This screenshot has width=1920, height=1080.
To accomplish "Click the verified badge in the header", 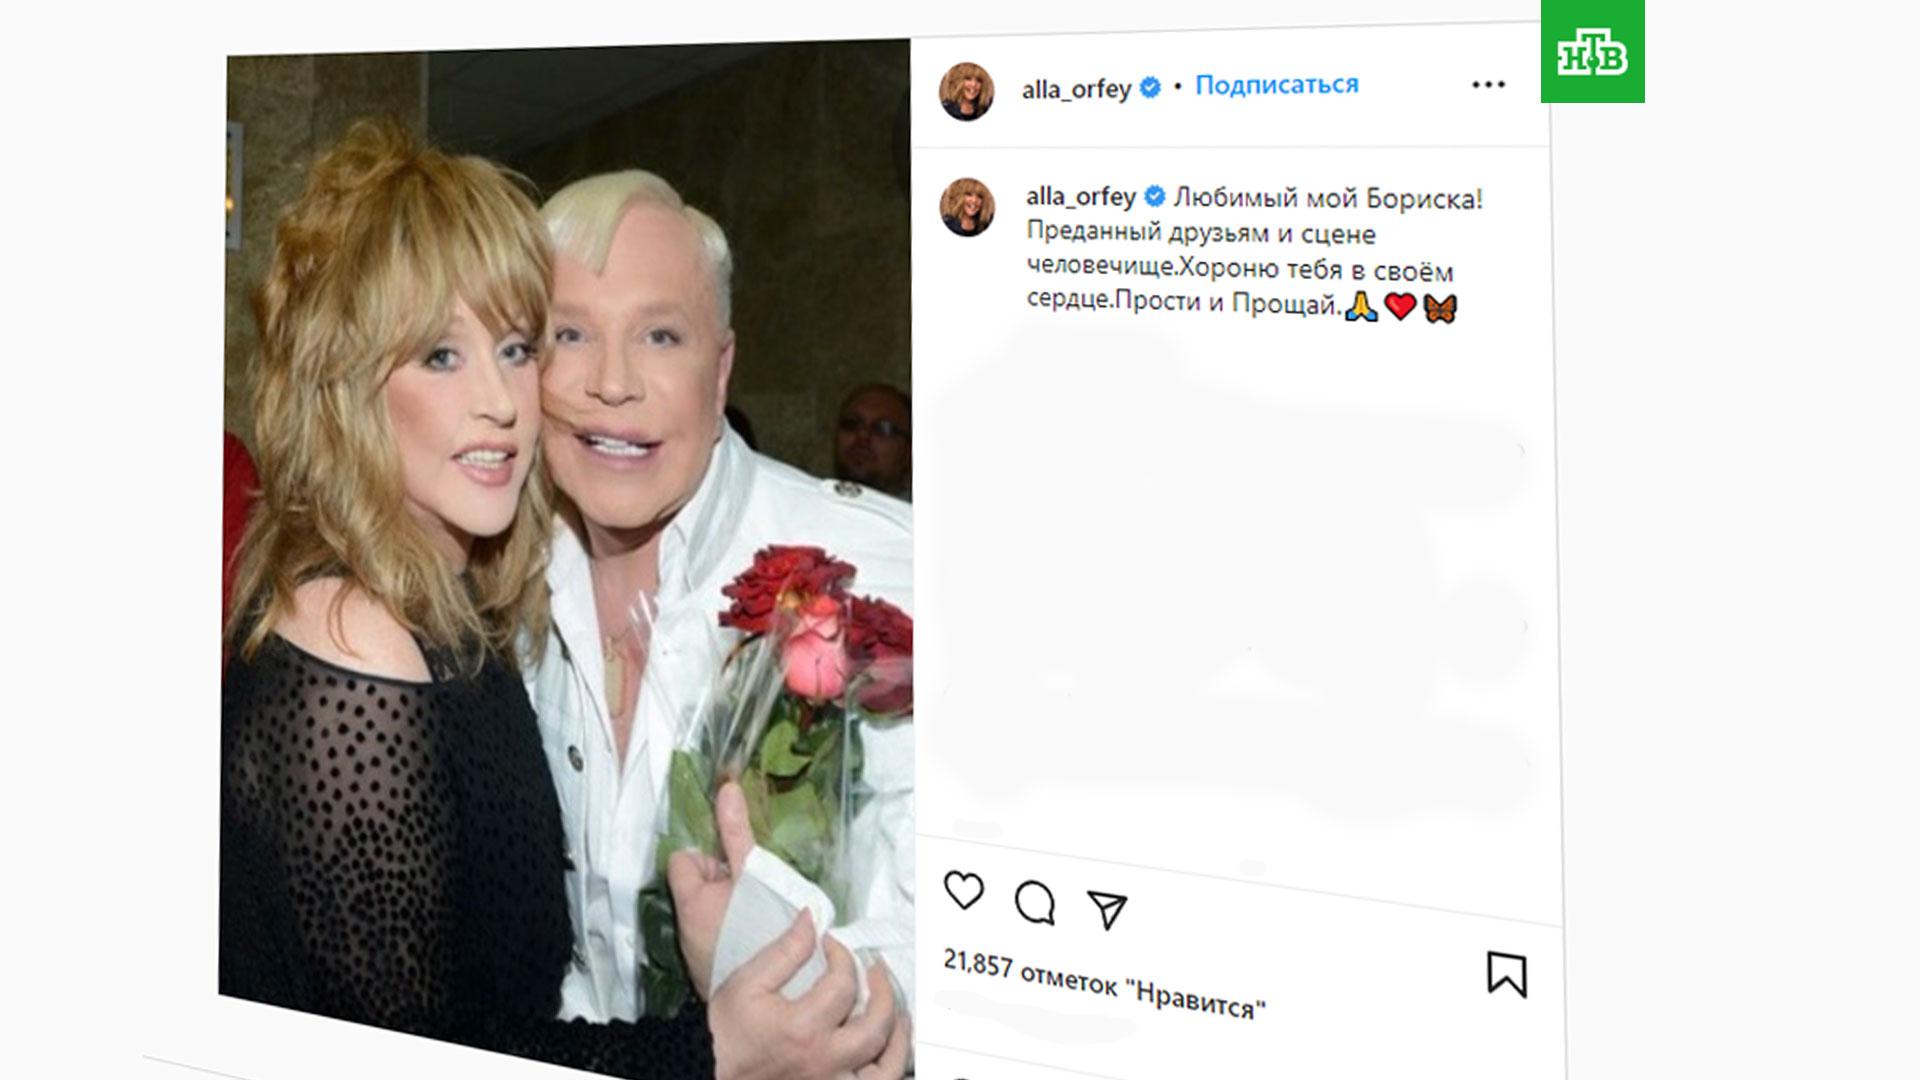I will coord(1151,88).
